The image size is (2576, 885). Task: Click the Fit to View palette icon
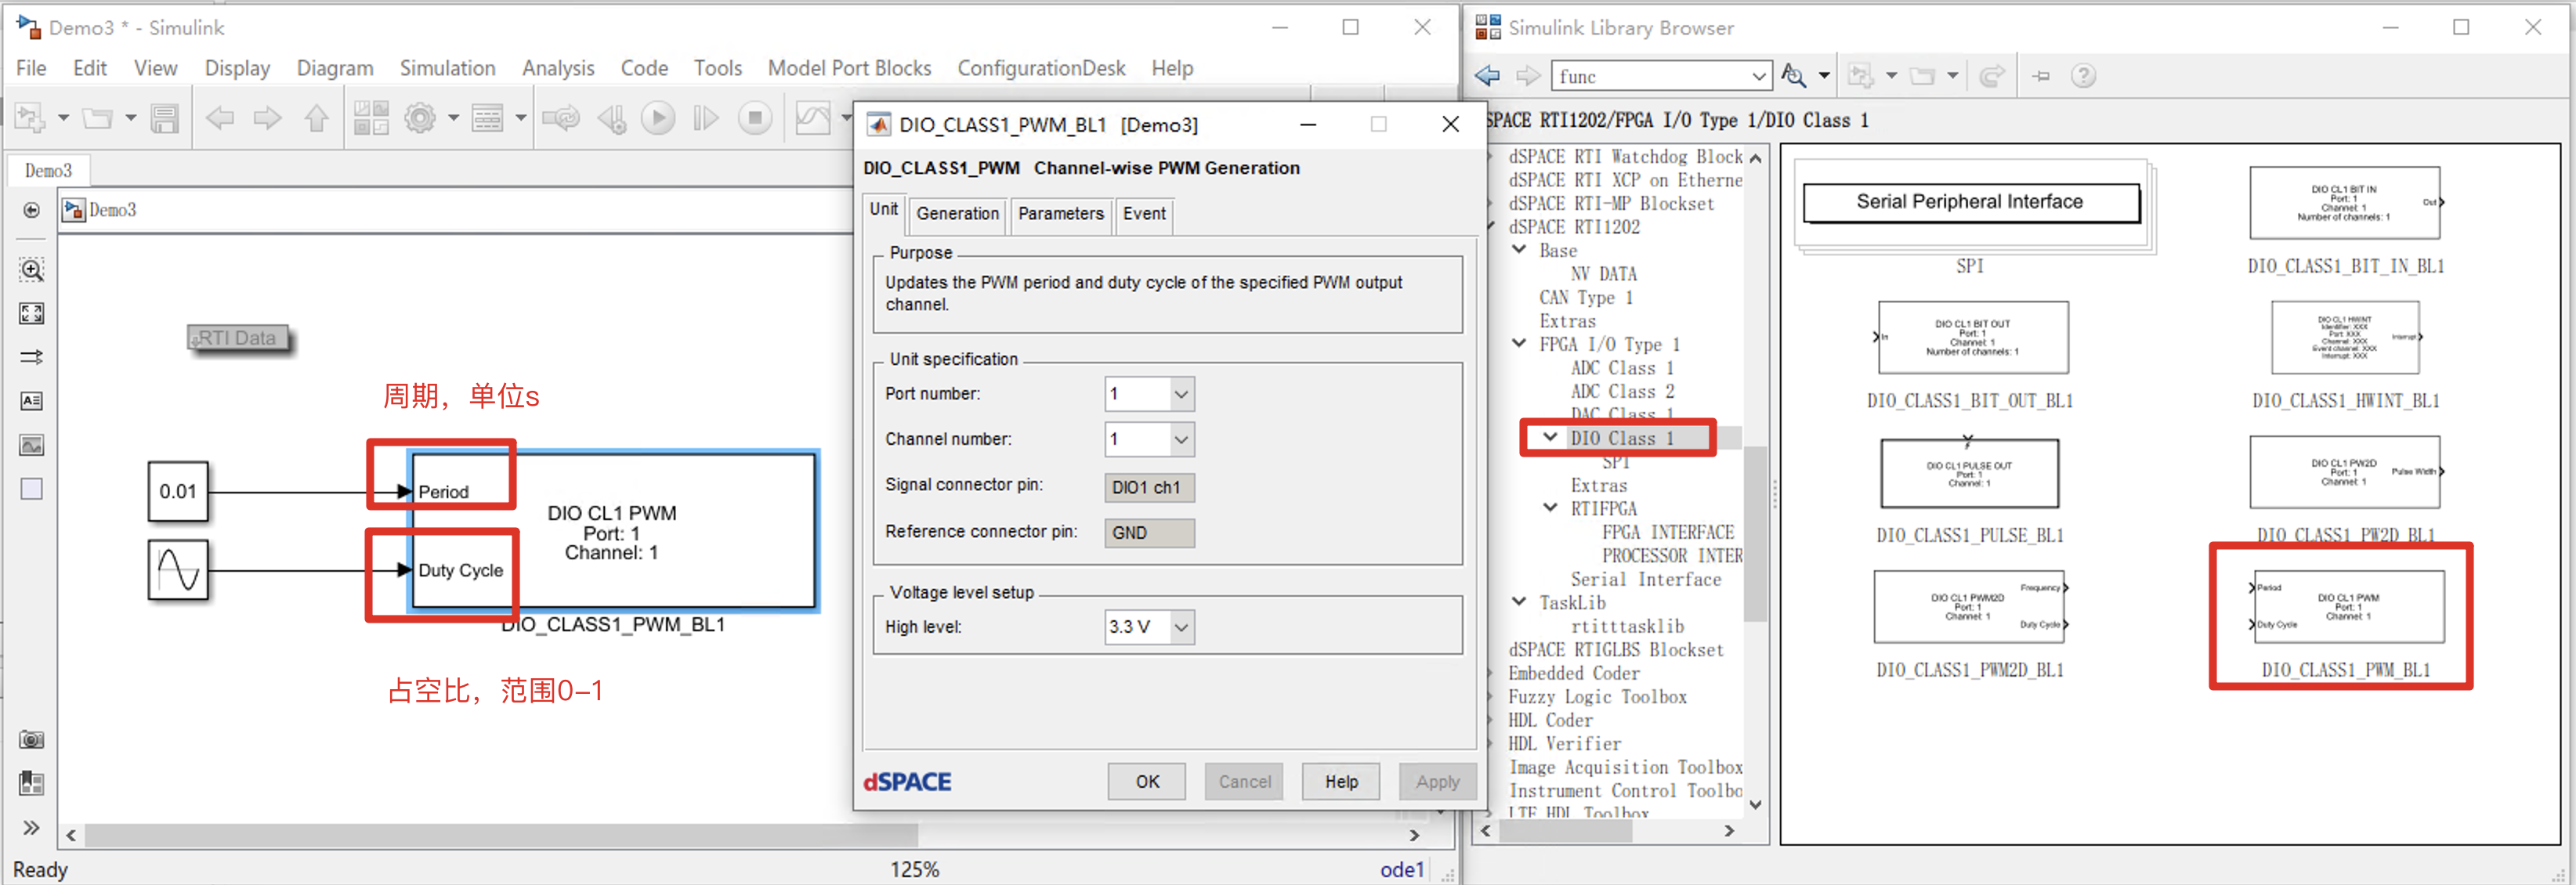pyautogui.click(x=32, y=313)
